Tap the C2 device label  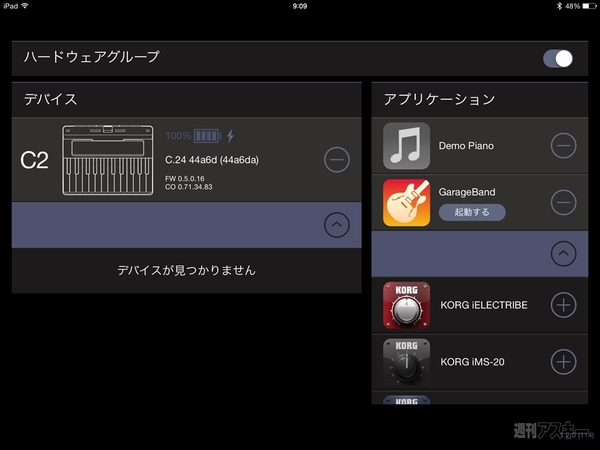click(x=34, y=160)
